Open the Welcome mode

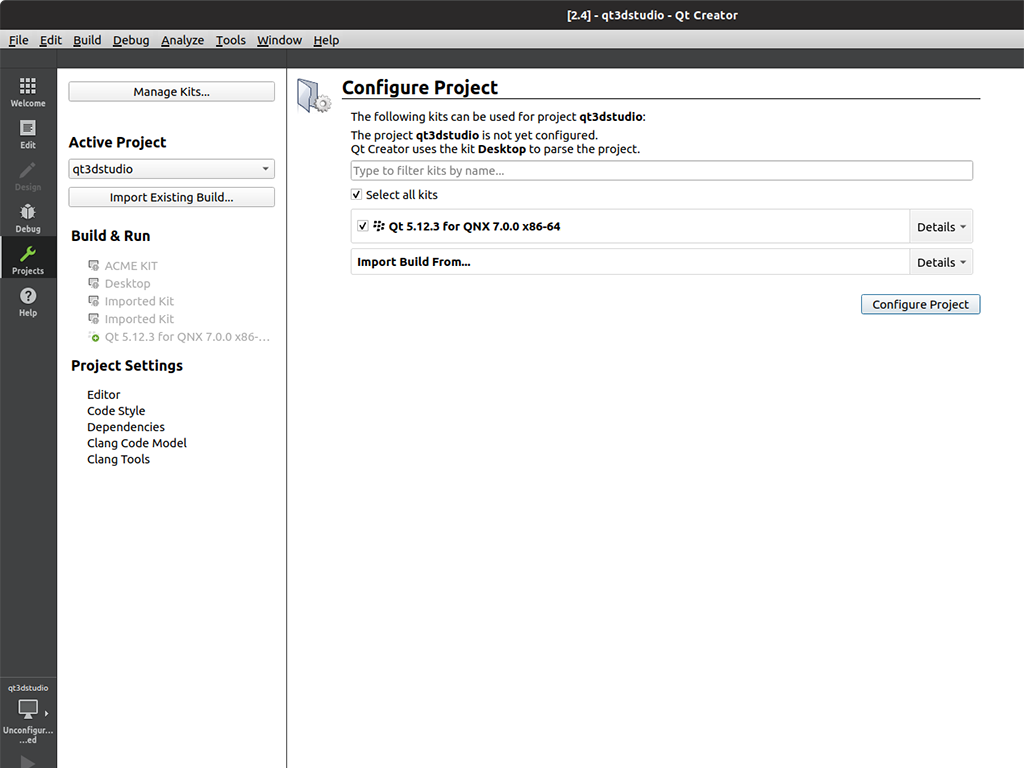(28, 91)
